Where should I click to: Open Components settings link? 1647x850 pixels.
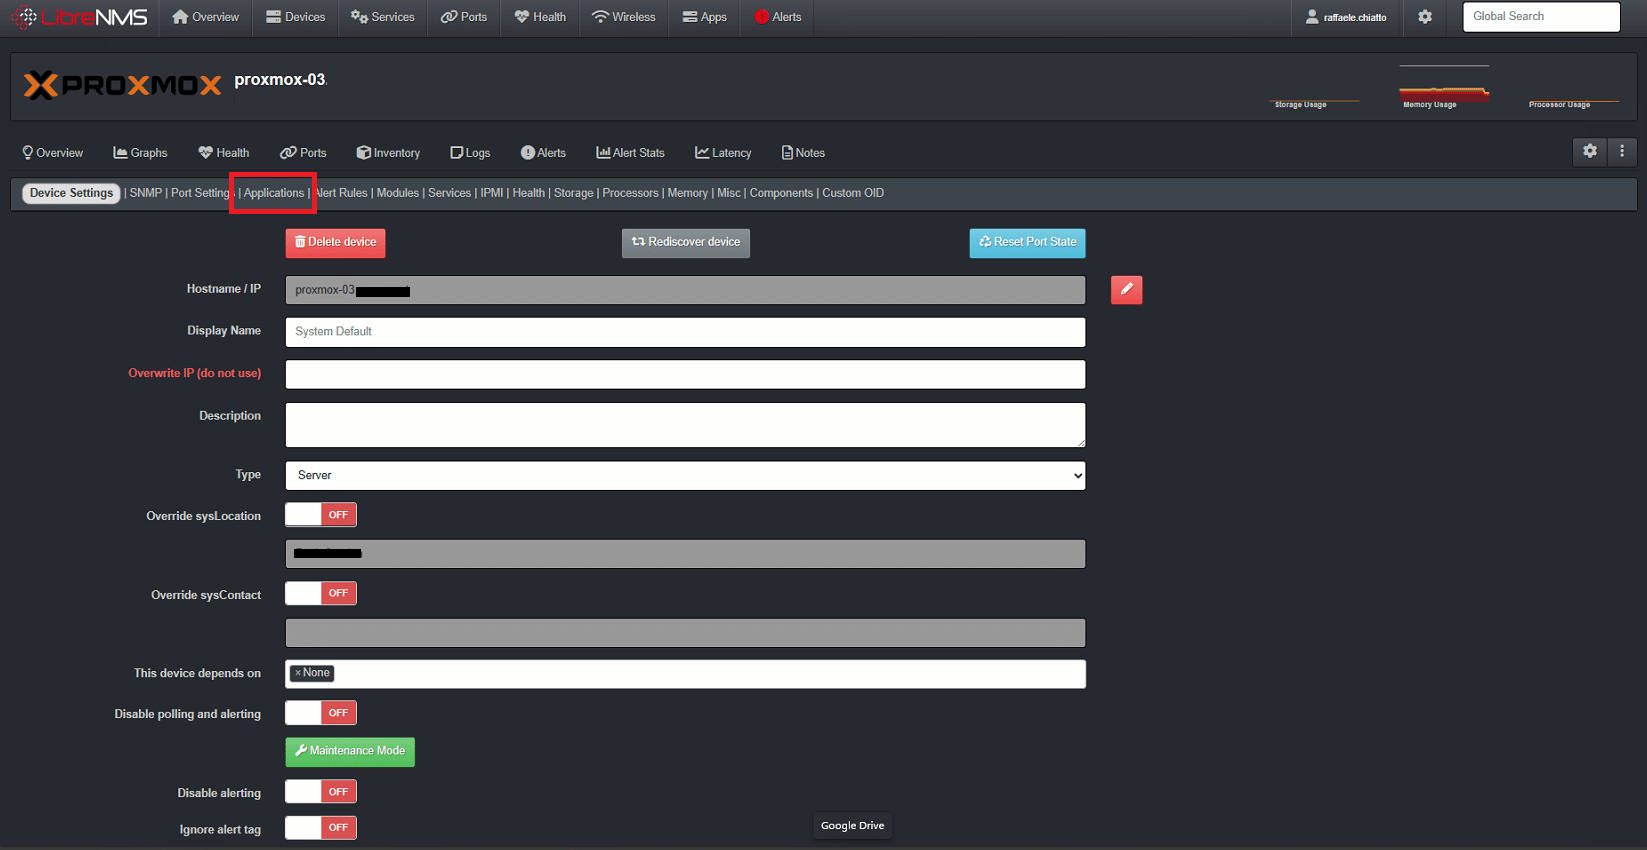[x=781, y=193]
